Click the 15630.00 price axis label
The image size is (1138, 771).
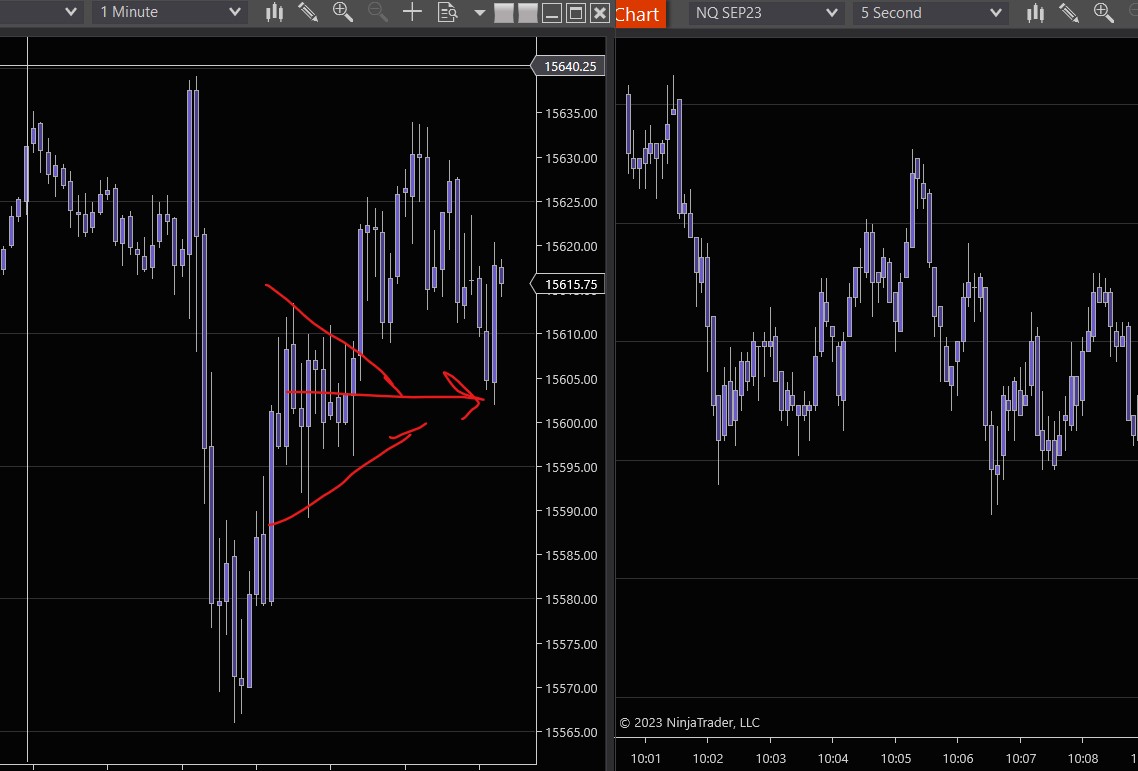click(x=571, y=158)
